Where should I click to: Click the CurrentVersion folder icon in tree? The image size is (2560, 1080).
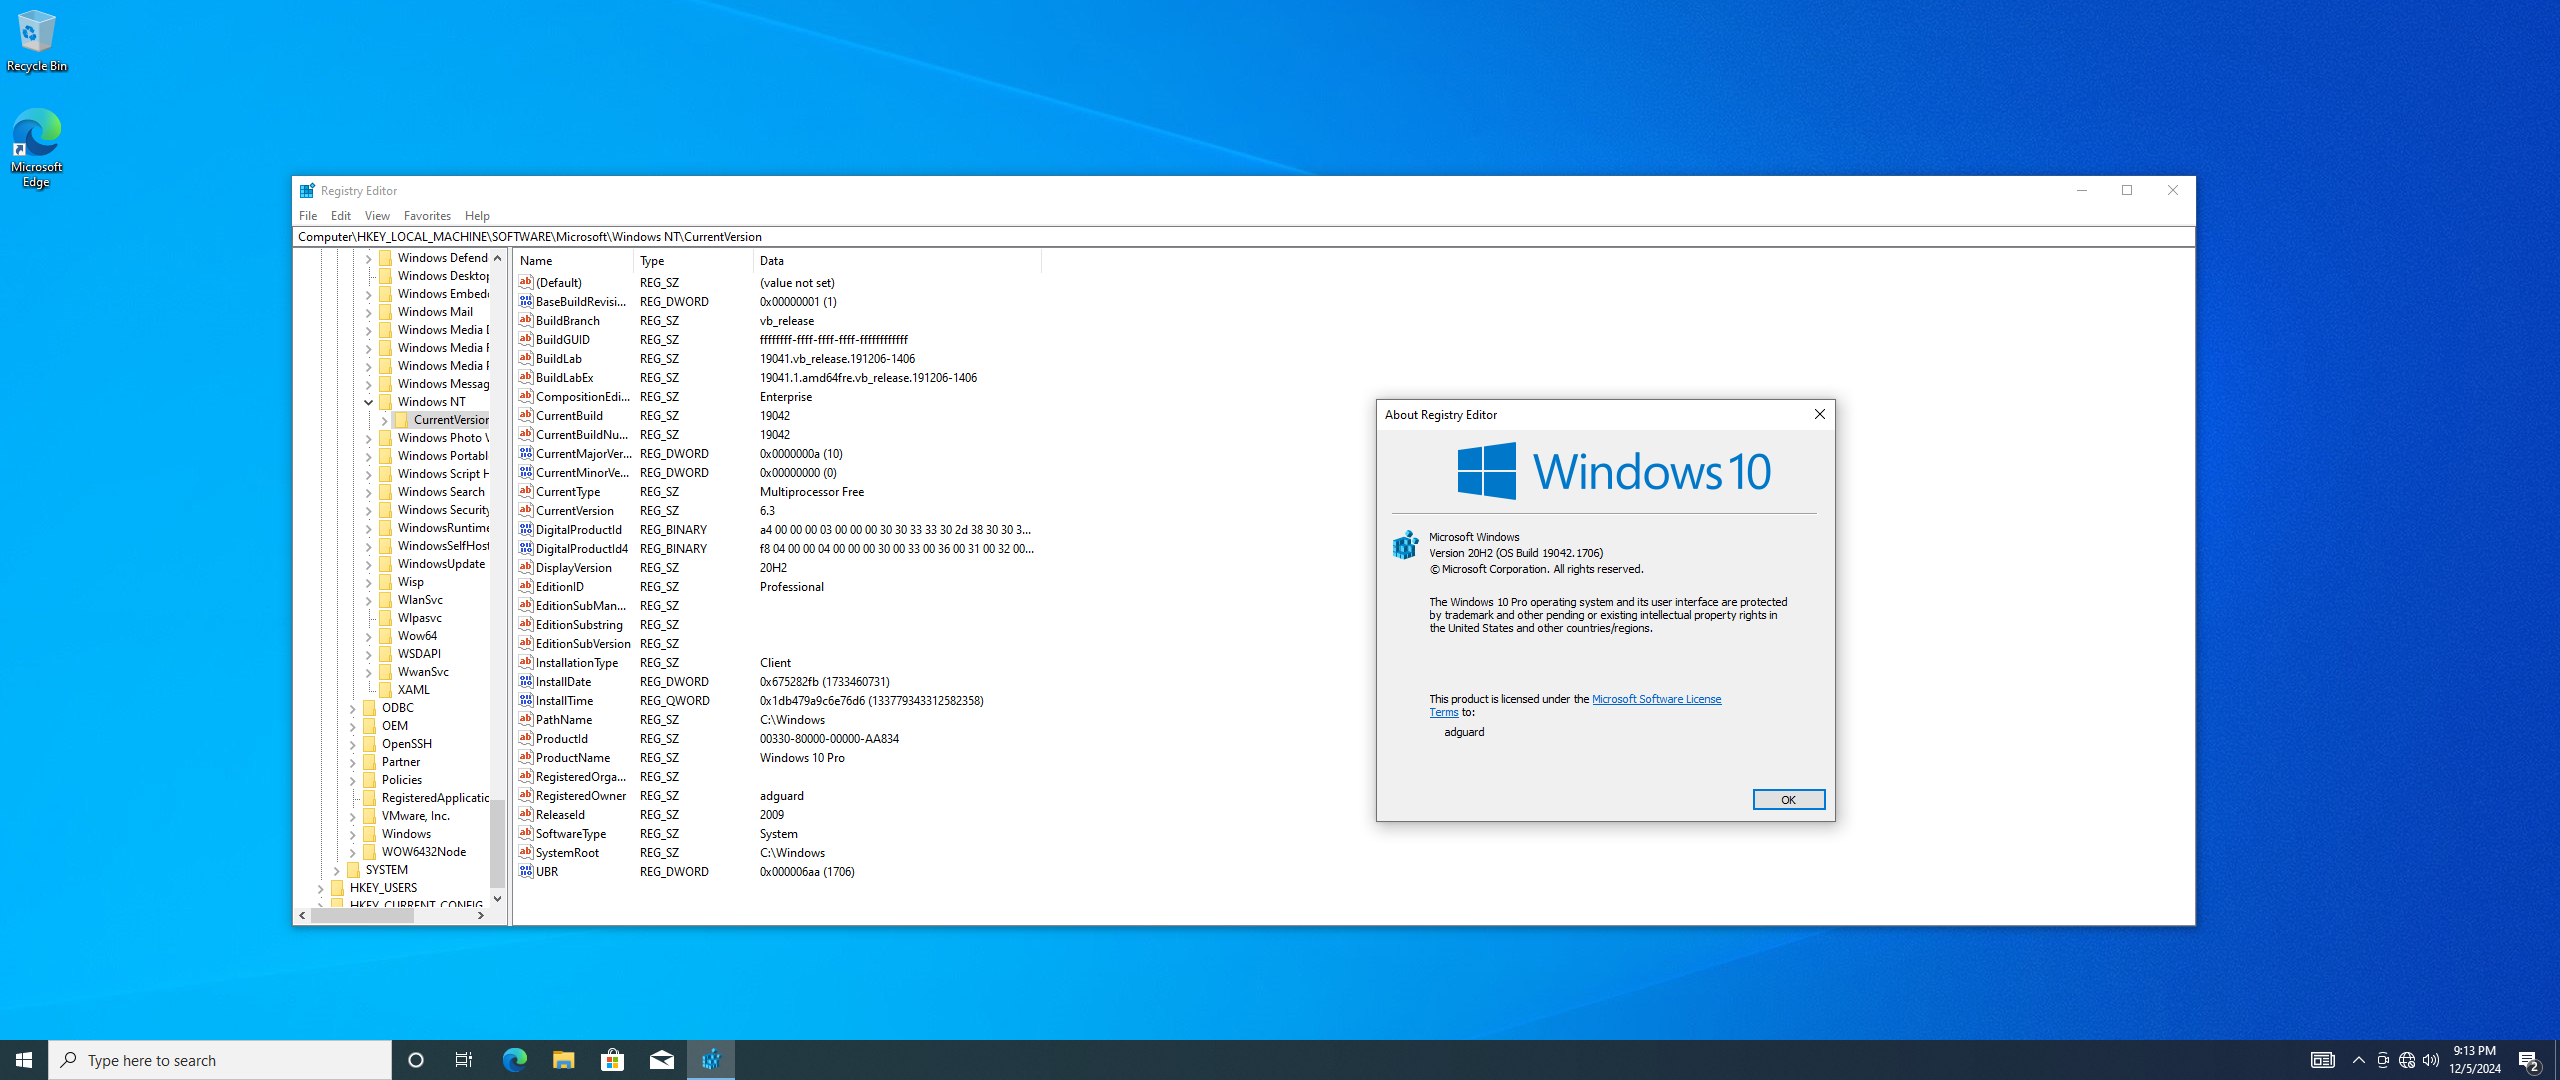click(402, 420)
